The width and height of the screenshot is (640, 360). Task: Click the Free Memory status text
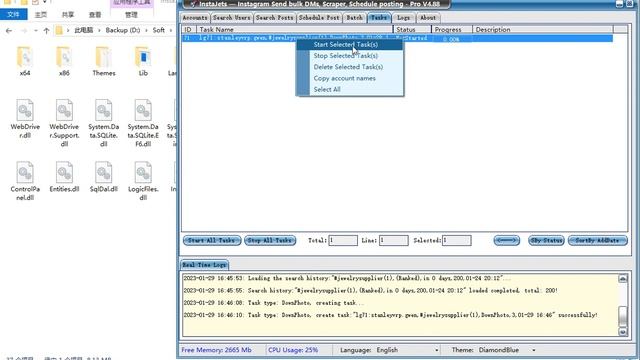(216, 350)
